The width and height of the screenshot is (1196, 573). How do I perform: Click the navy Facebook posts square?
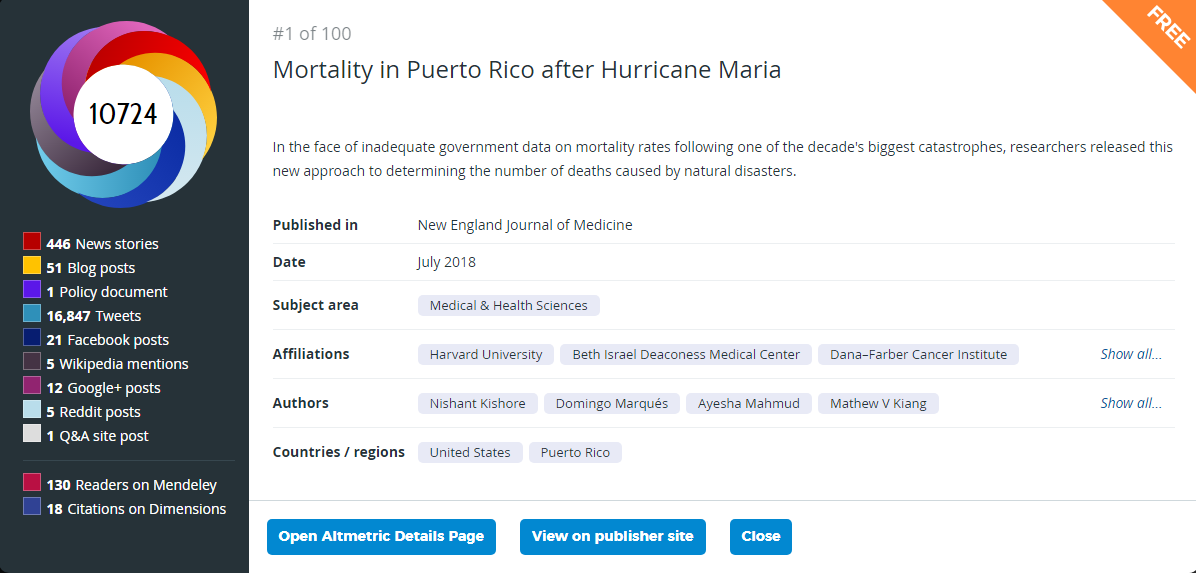tap(31, 337)
